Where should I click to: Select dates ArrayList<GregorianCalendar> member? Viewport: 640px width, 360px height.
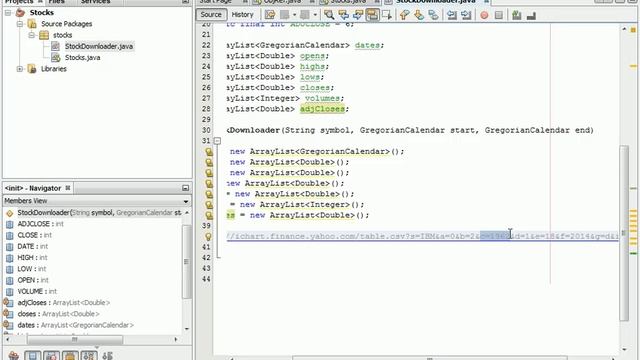click(76, 325)
